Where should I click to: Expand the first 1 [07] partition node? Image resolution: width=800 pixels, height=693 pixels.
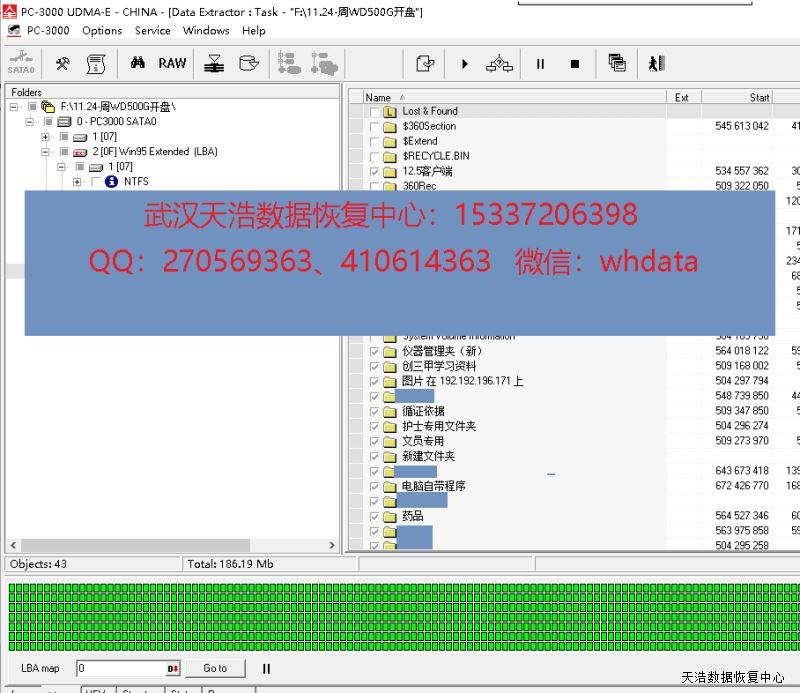(46, 137)
